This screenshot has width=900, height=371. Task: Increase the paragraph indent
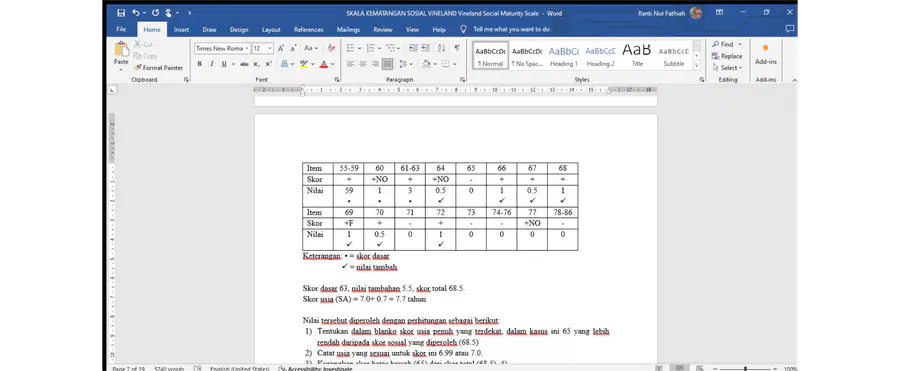(x=425, y=48)
